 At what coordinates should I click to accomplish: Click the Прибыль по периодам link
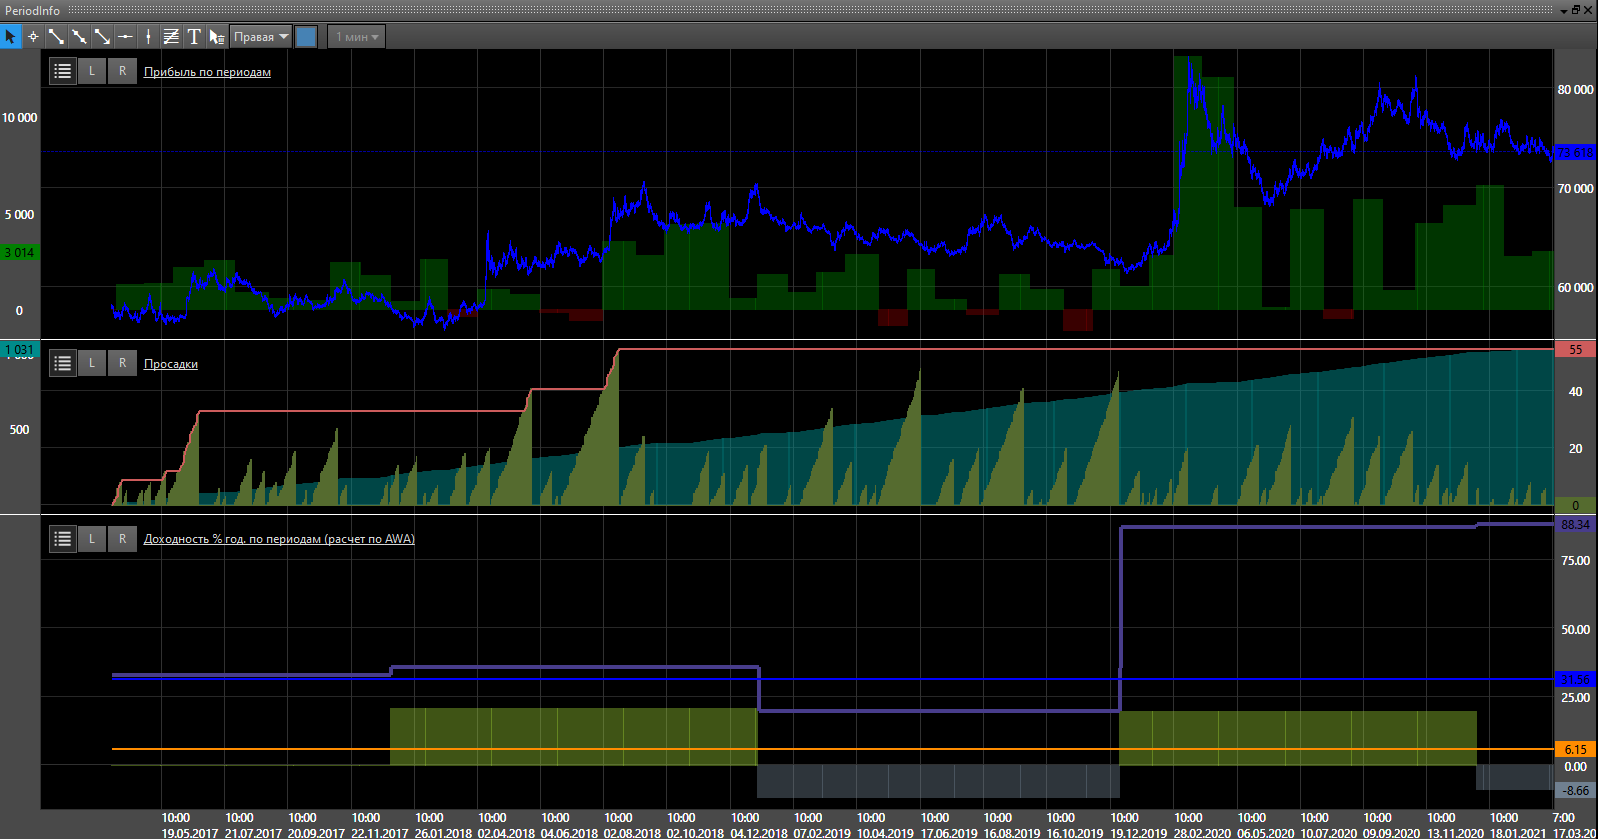tap(207, 72)
